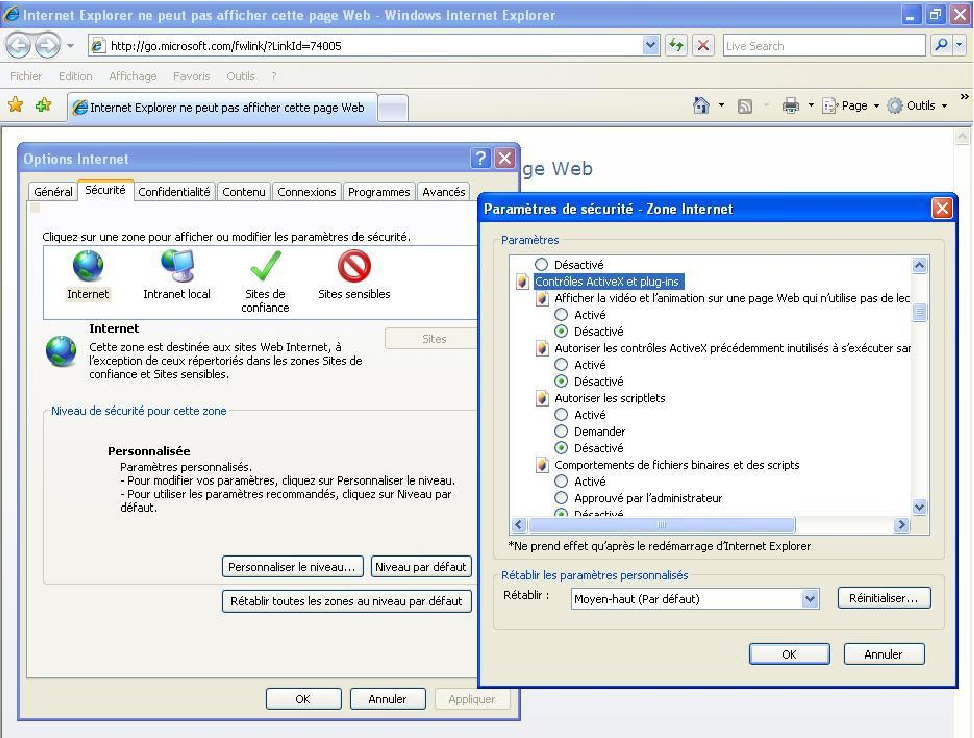The image size is (974, 738).
Task: Click the Refresh page icon
Action: tap(676, 45)
